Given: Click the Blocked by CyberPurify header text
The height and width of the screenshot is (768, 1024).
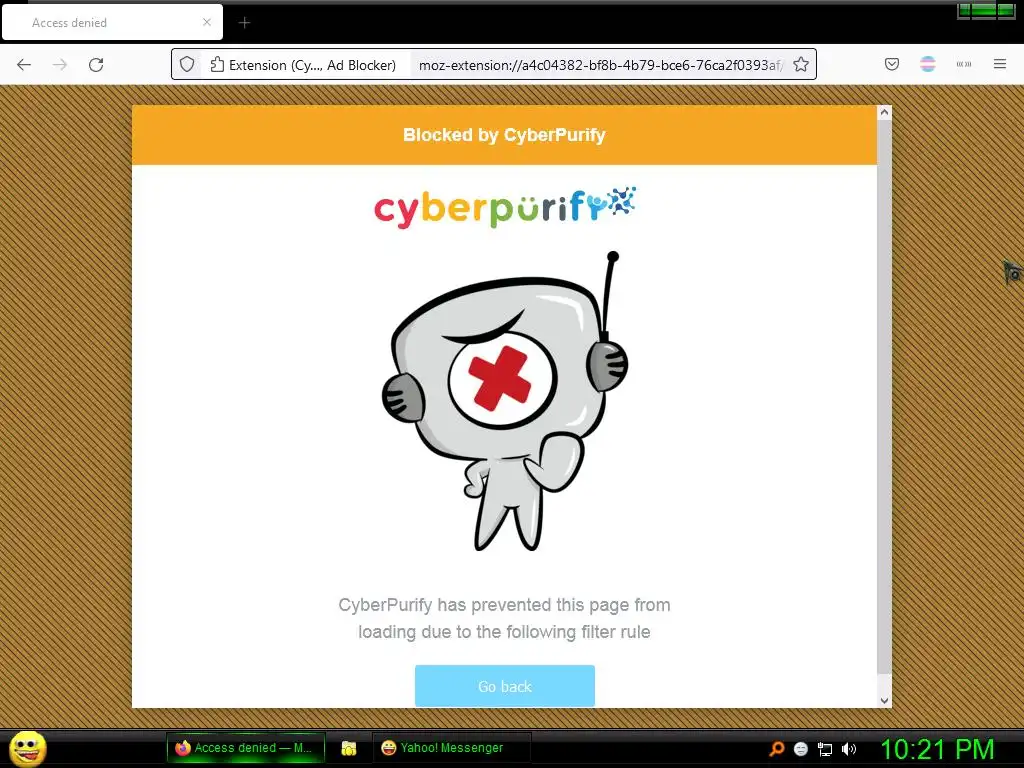Looking at the screenshot, I should [x=504, y=135].
